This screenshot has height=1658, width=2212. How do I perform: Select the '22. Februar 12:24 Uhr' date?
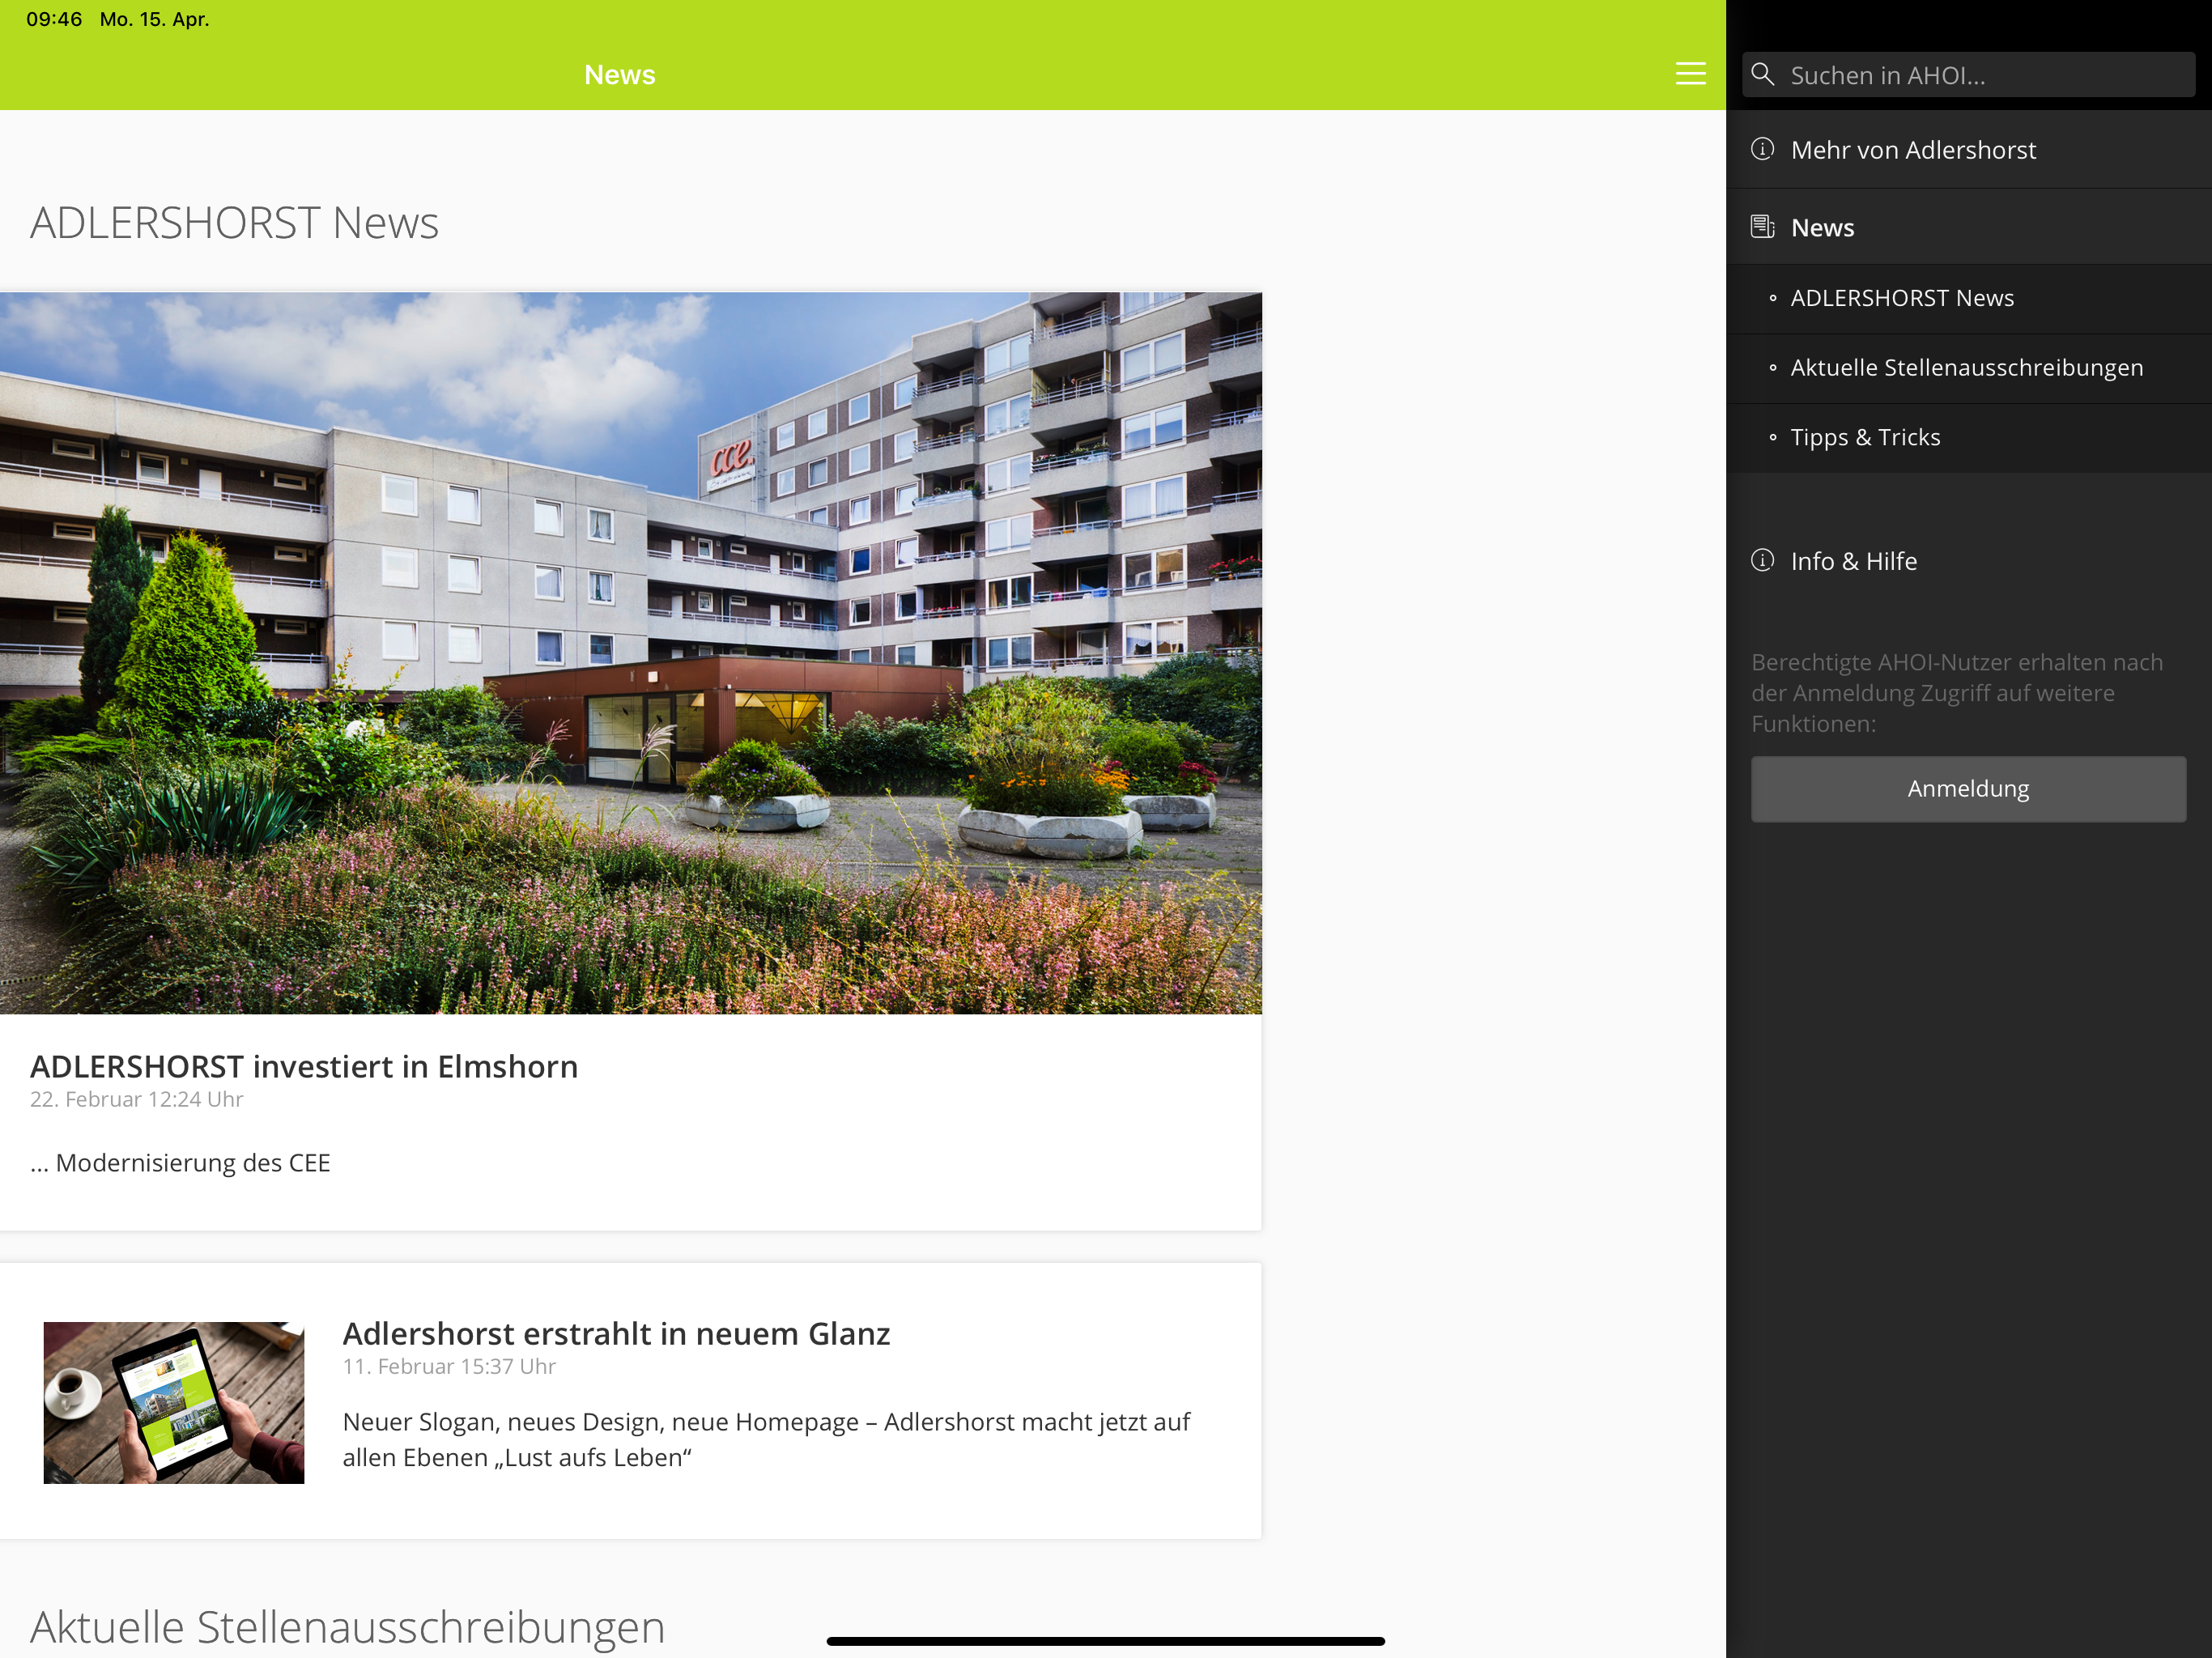click(137, 1099)
